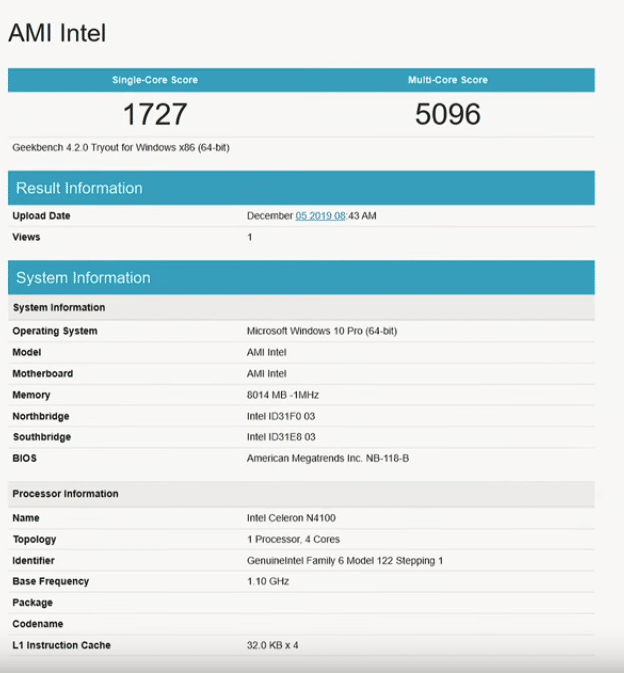Click the blue 'System Information' section banner

pyautogui.click(x=301, y=277)
